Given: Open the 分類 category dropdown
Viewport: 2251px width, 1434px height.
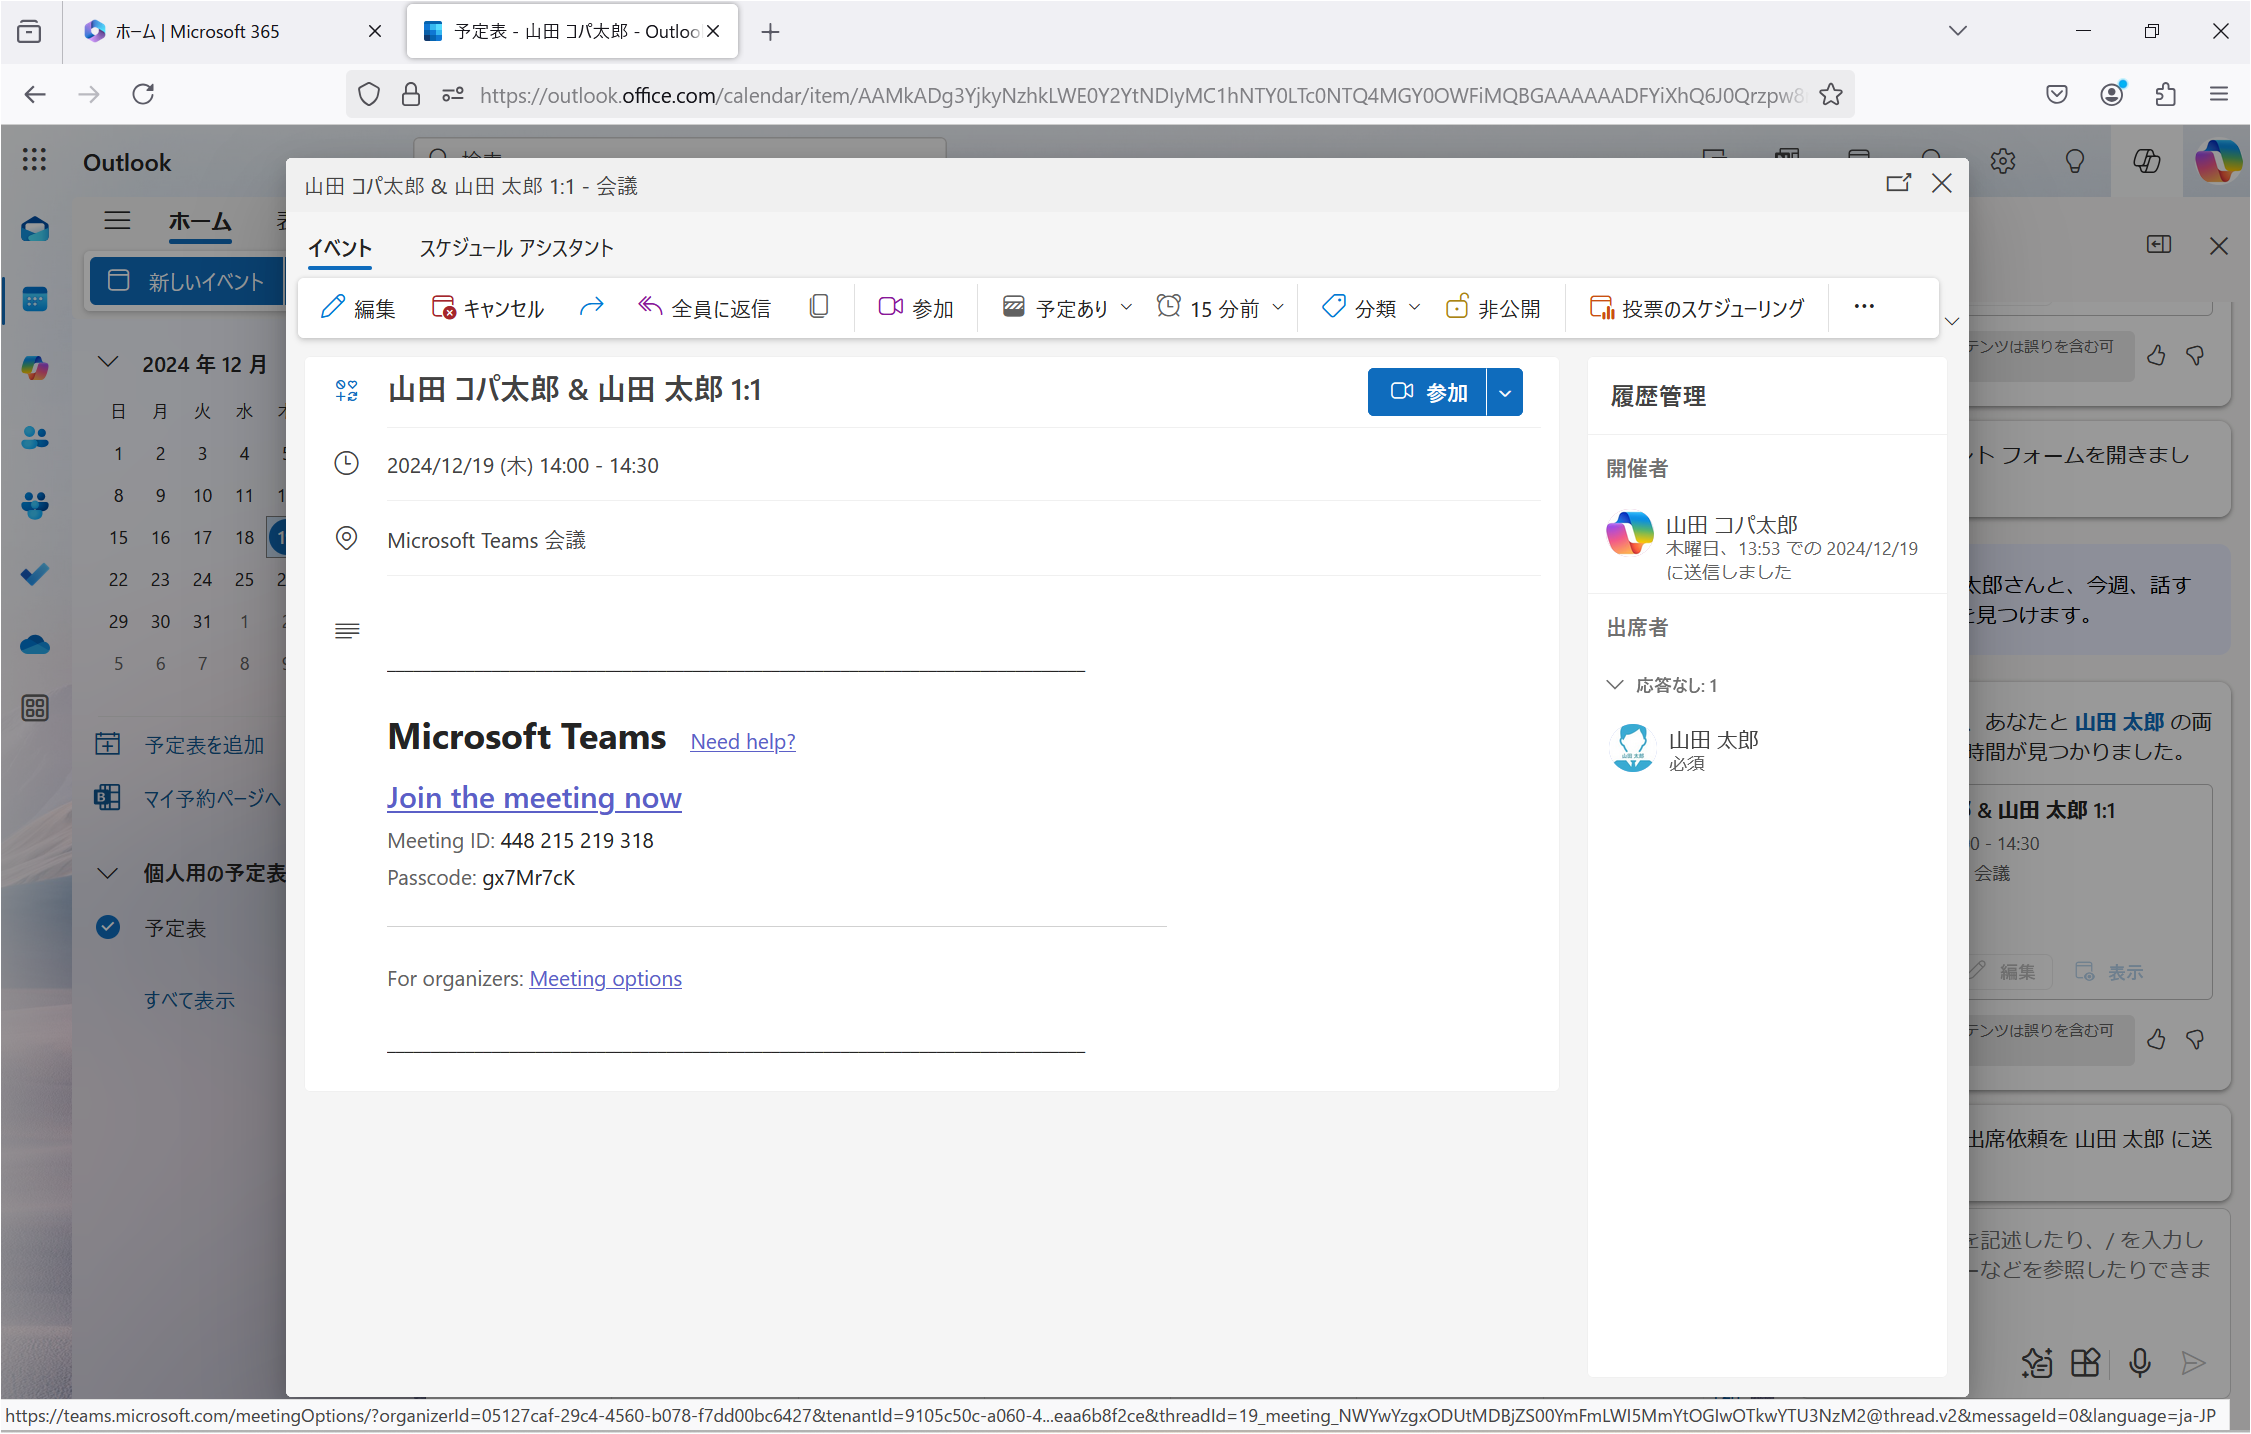Looking at the screenshot, I should (x=1370, y=308).
